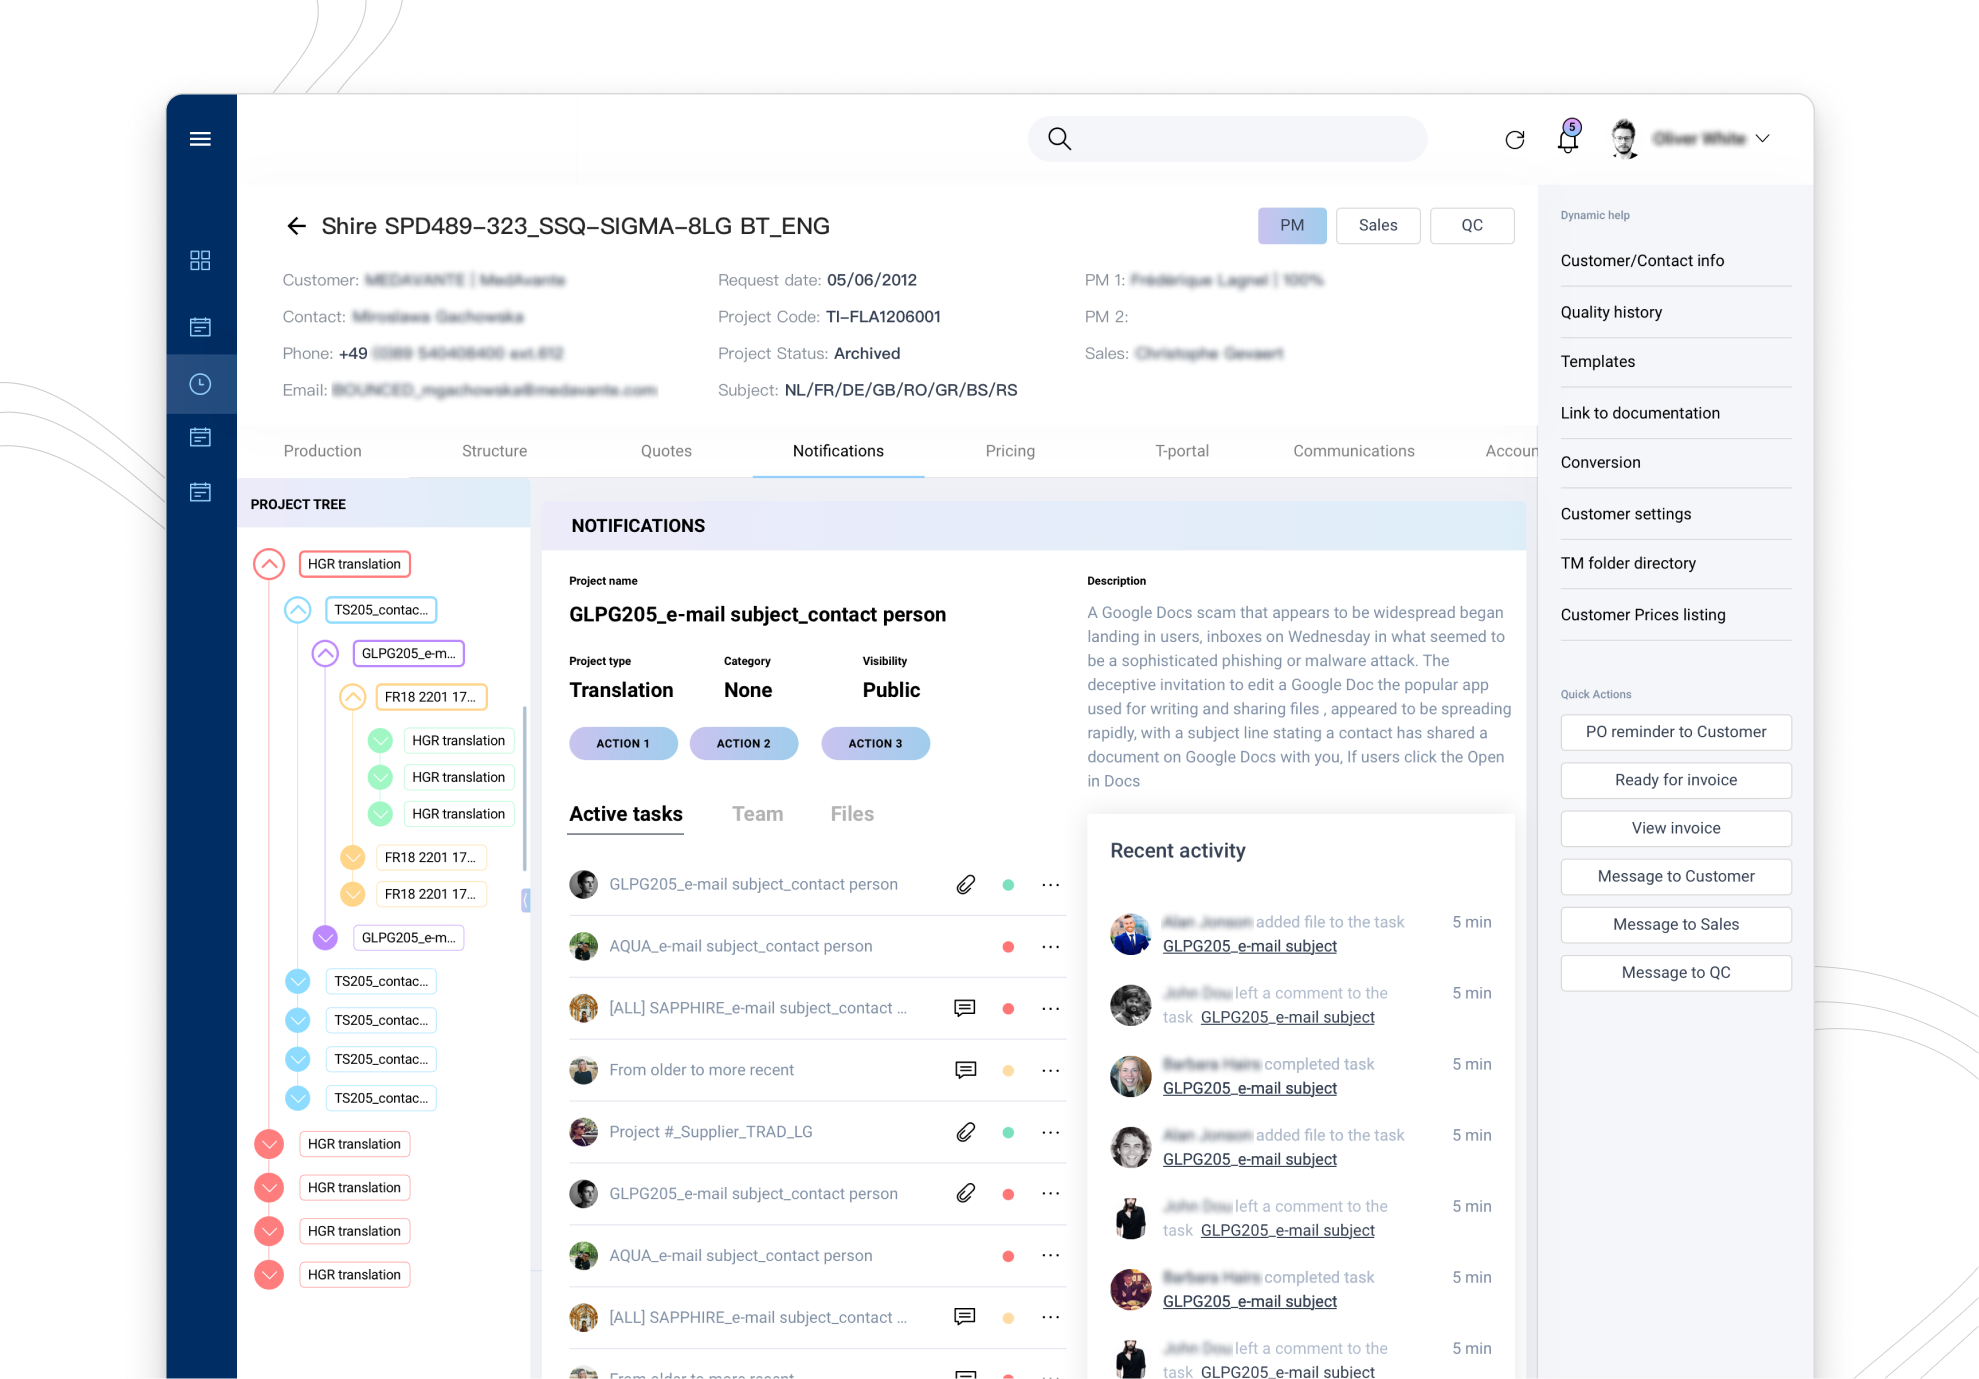
Task: Select the dashboard grid icon in sidebar
Action: (200, 260)
